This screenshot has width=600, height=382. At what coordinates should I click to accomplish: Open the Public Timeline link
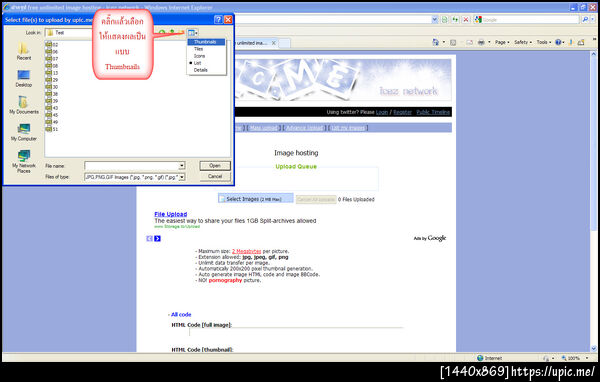click(x=433, y=112)
